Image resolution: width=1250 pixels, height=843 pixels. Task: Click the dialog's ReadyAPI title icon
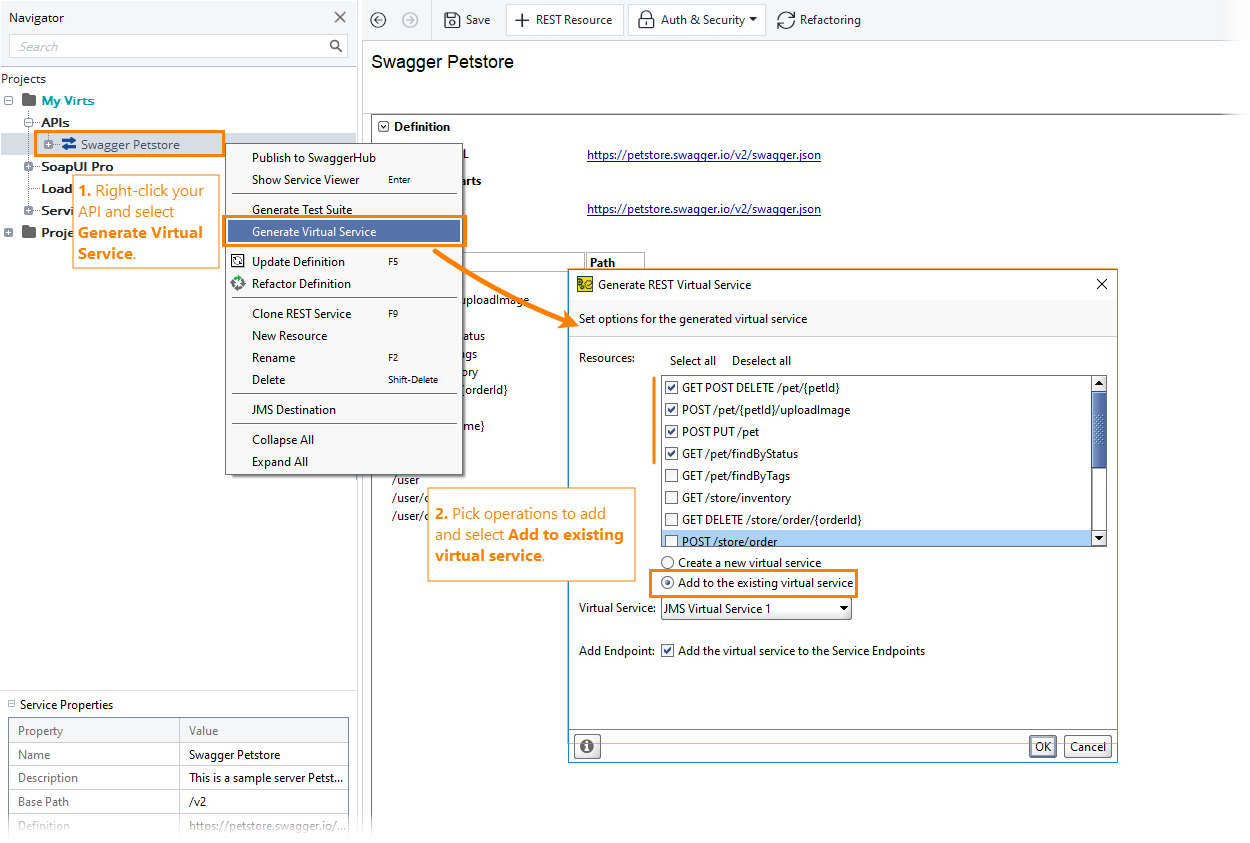pyautogui.click(x=585, y=284)
